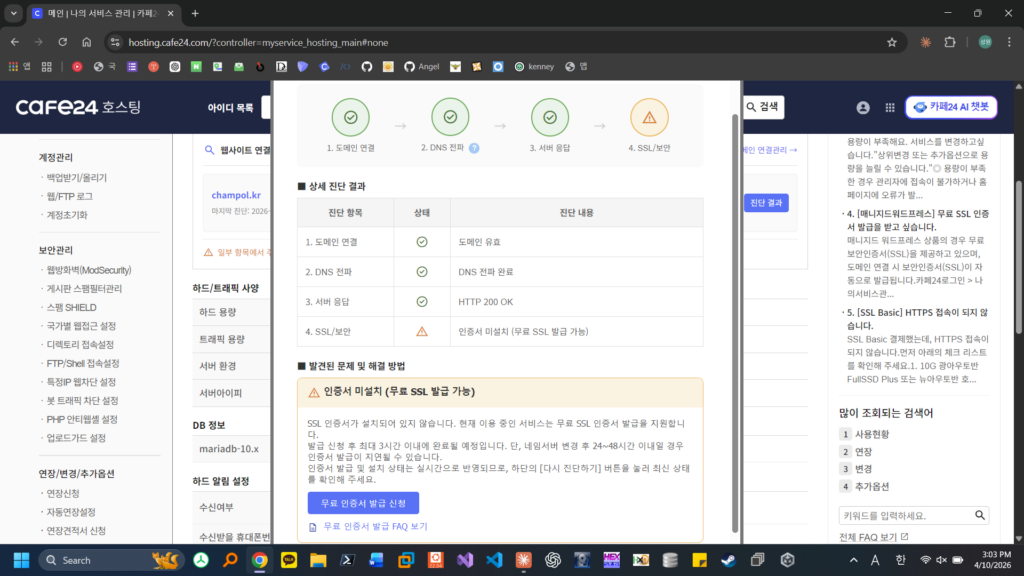Viewport: 1024px width, 576px height.
Task: Open KakaoTalk from the taskbar
Action: tap(289, 560)
